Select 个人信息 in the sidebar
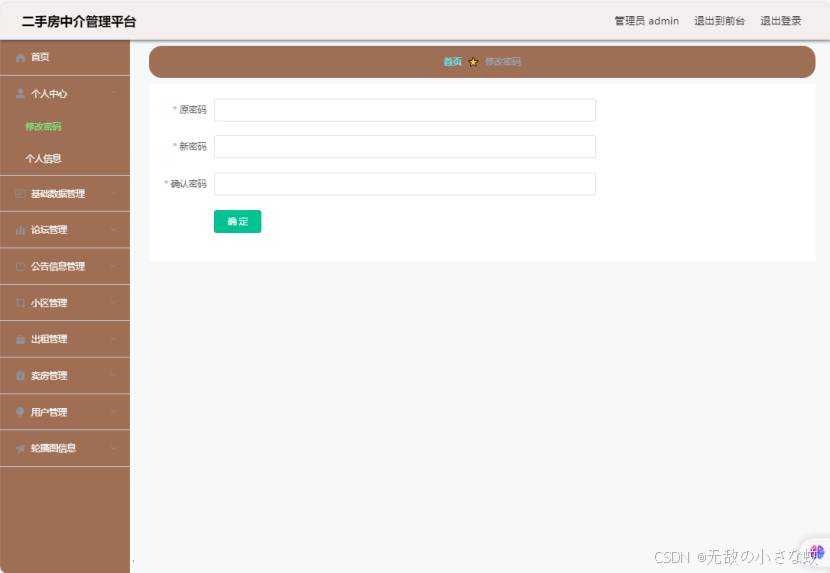The image size is (830, 573). [43, 158]
